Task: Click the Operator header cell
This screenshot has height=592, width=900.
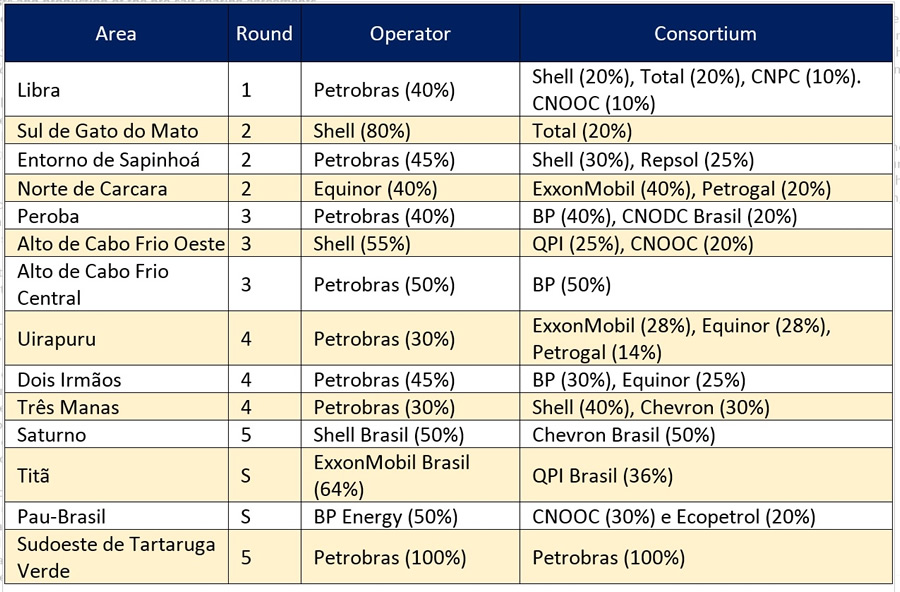Action: [410, 33]
